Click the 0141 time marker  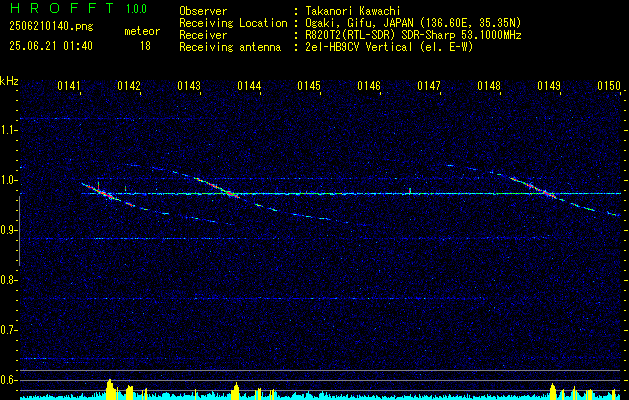click(x=69, y=85)
